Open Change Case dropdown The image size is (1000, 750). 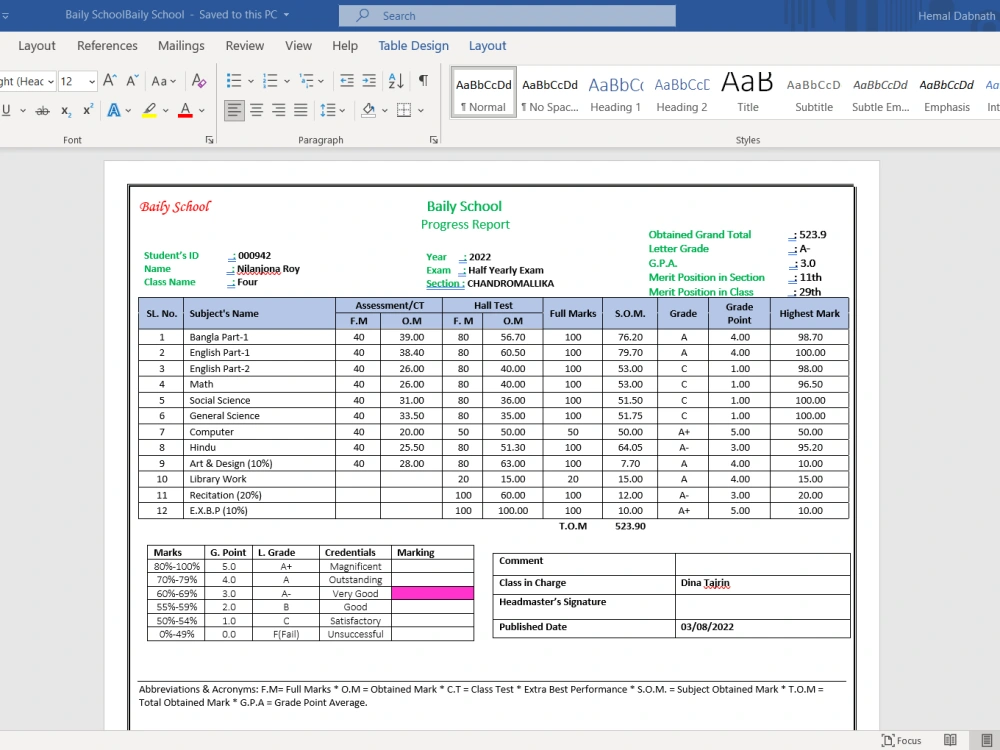[x=163, y=81]
